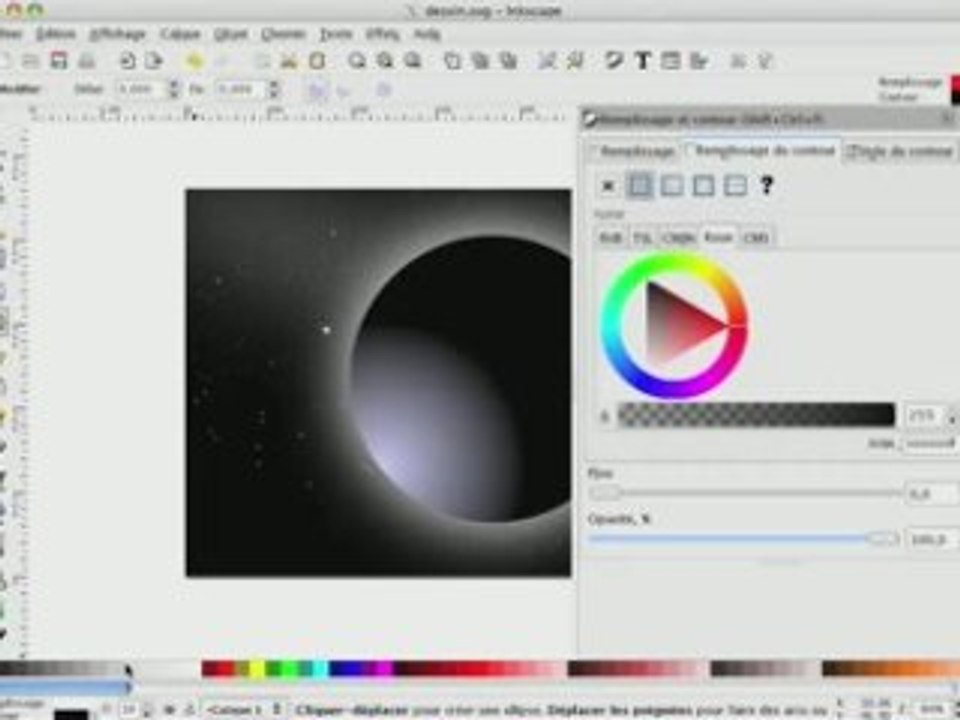Click the Fin angle spinner arrows

[x=272, y=89]
